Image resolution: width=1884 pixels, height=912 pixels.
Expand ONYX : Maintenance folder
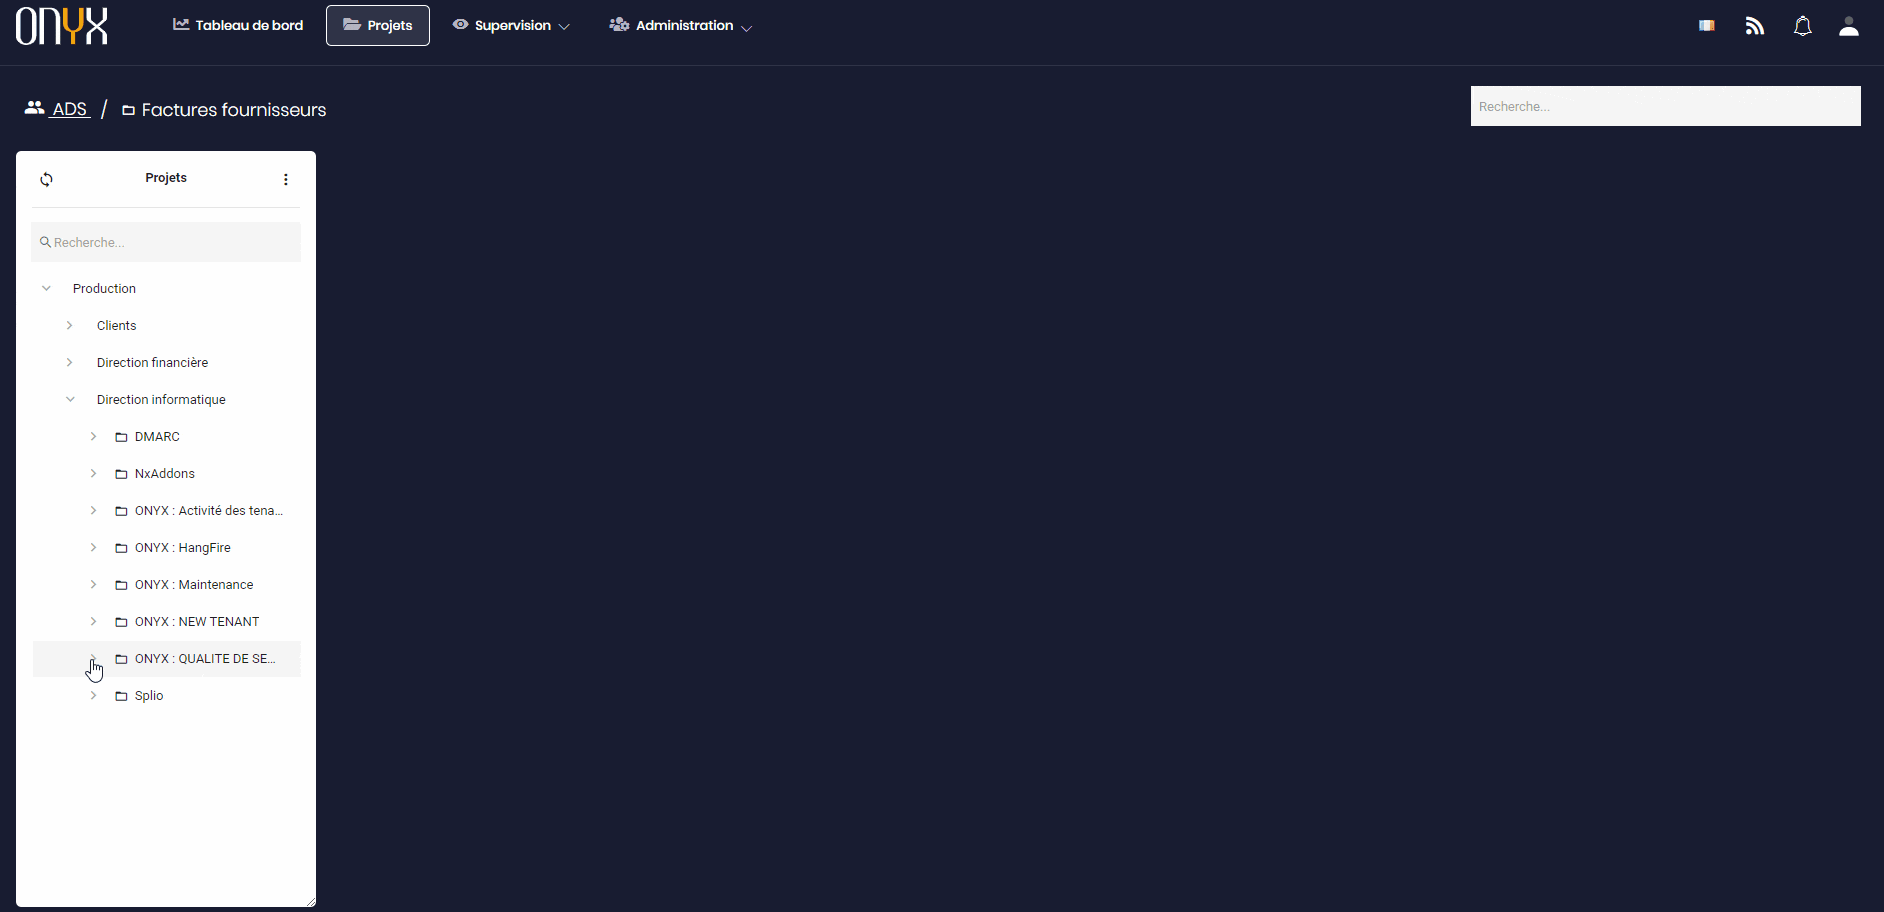[93, 584]
